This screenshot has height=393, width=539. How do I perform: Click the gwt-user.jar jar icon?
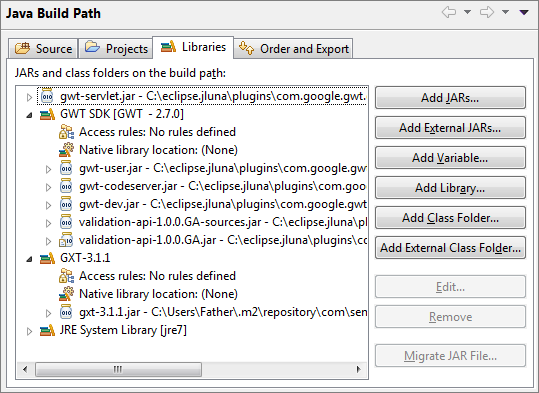(66, 168)
